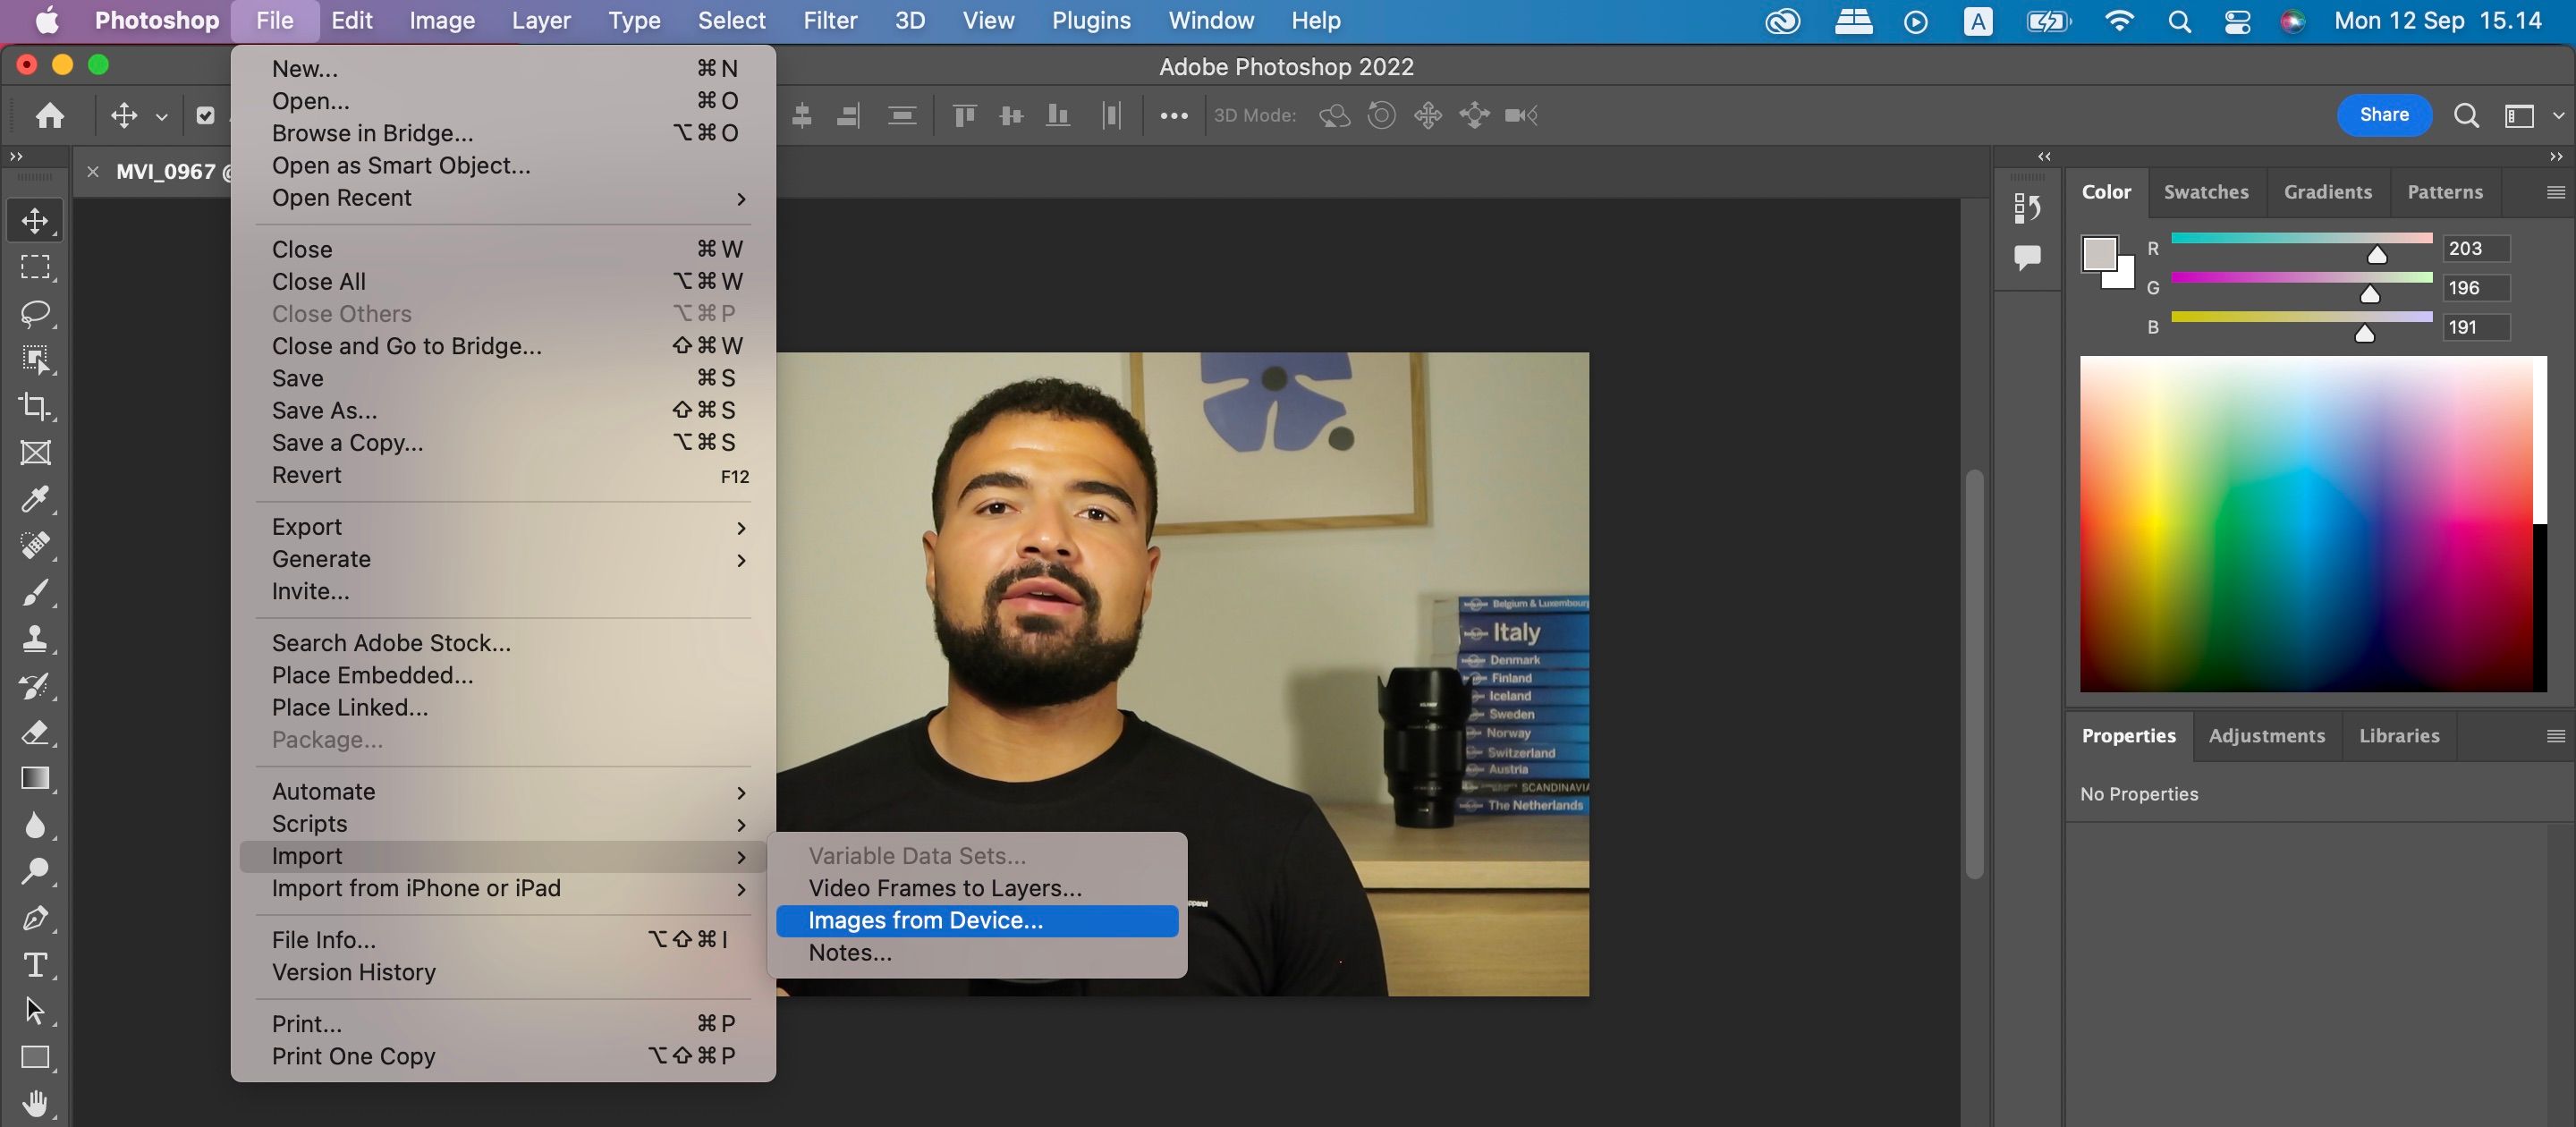
Task: Click the Home icon in options bar
Action: click(x=50, y=116)
